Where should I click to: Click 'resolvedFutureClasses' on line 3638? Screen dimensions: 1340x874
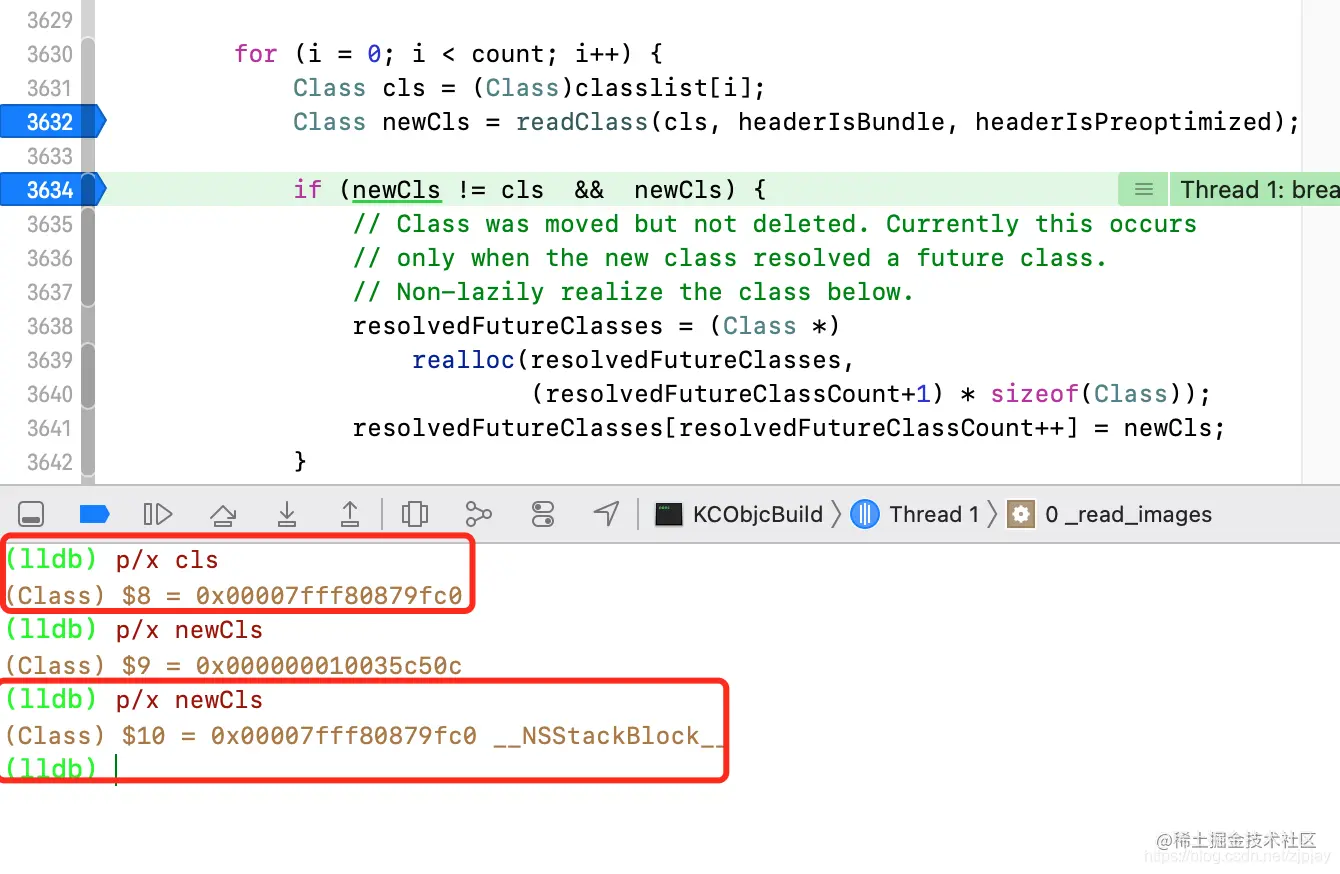click(508, 326)
